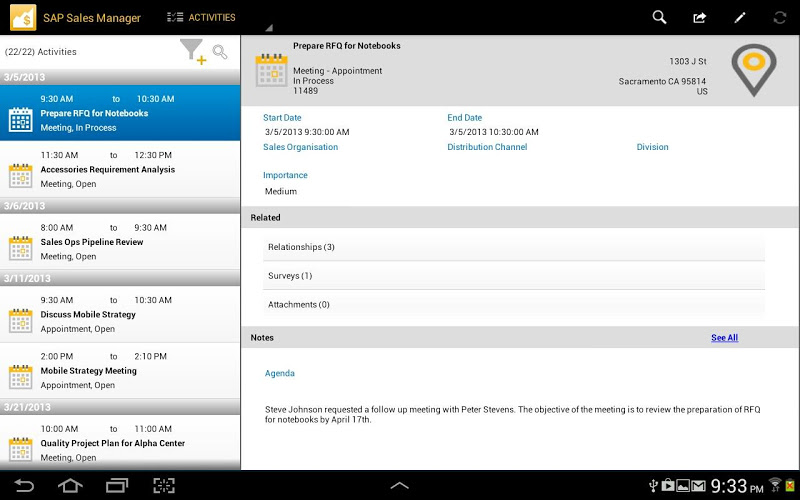Click the Agenda note title

280,373
